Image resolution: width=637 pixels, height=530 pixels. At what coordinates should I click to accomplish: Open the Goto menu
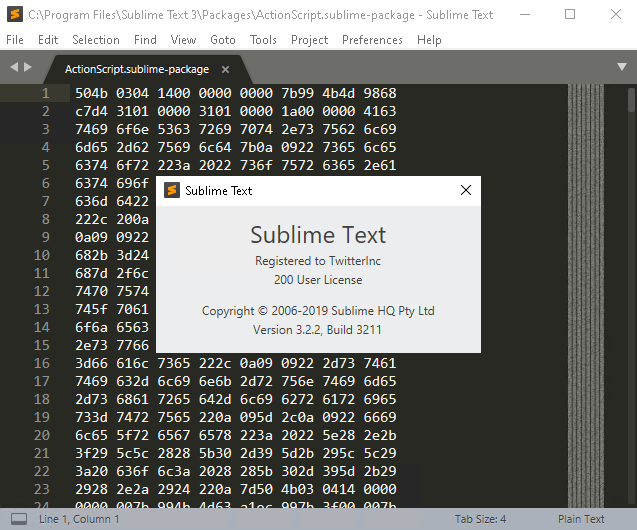223,40
